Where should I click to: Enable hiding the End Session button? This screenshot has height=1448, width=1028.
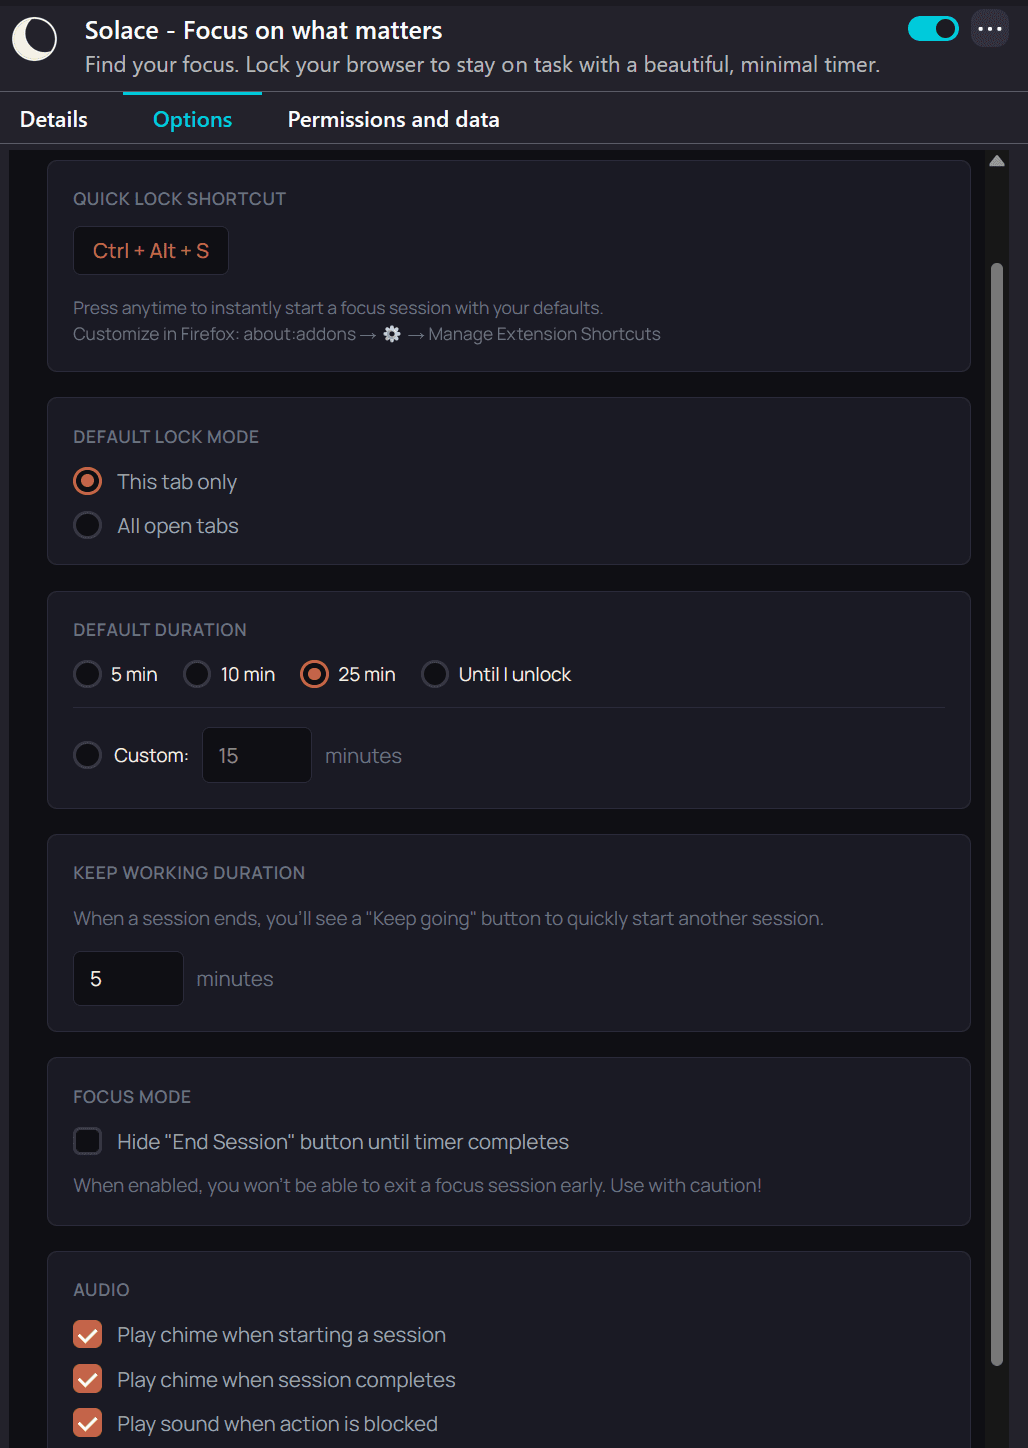pos(87,1141)
